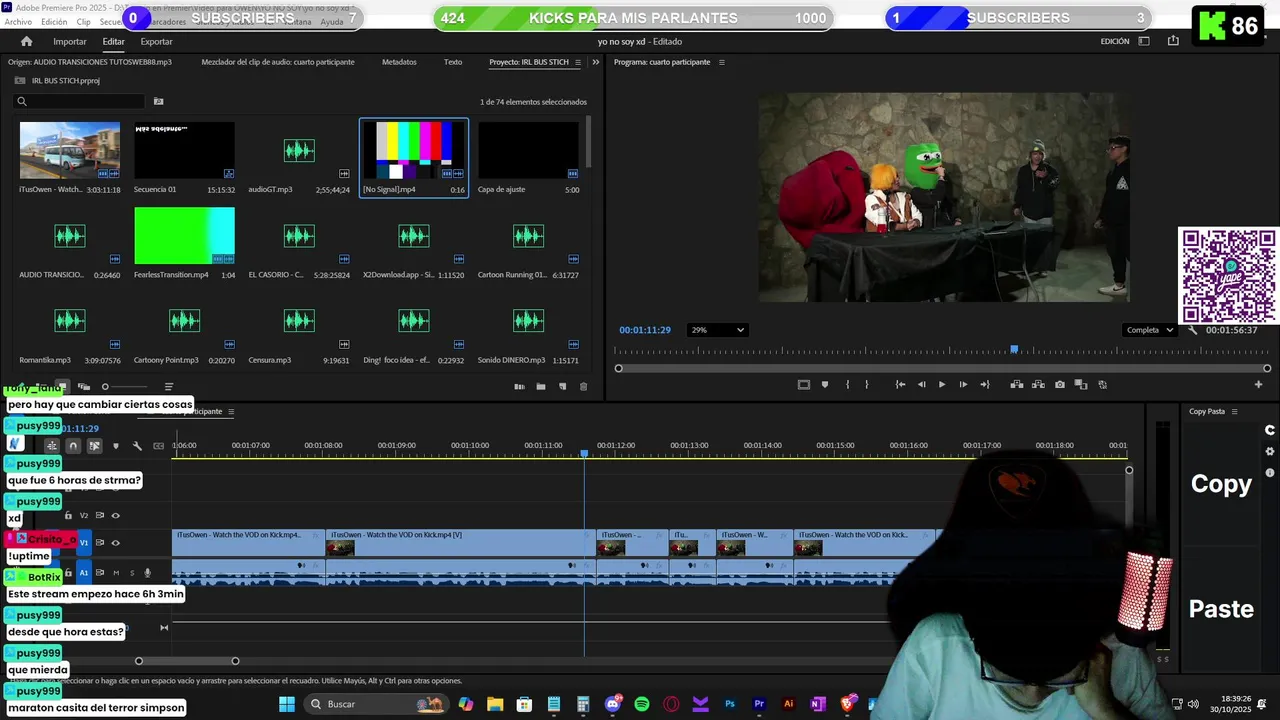
Task: Toggle the captions CC track button
Action: 158,446
